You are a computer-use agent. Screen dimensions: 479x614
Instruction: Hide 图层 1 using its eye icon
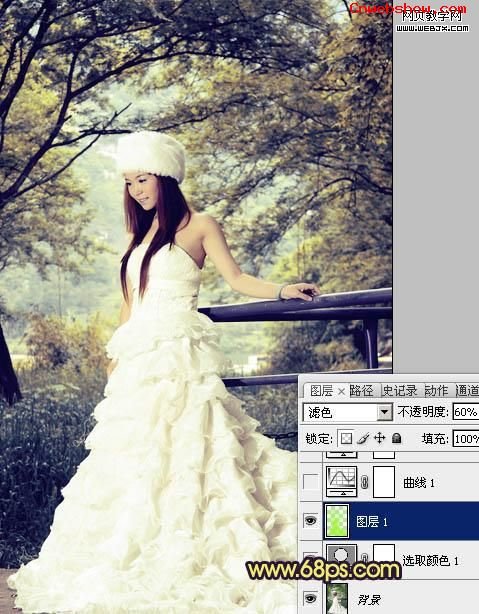pyautogui.click(x=311, y=521)
